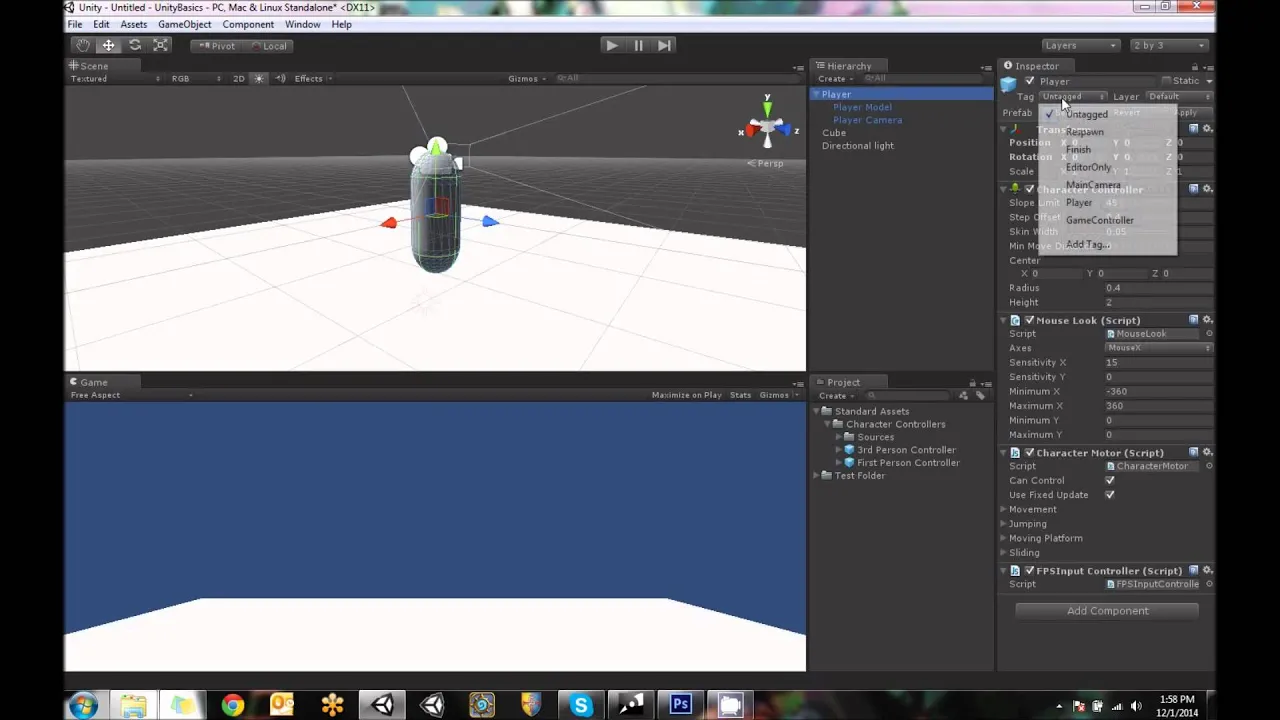Choose Player tag from tag menu
1280x720 pixels.
[x=1107, y=202]
